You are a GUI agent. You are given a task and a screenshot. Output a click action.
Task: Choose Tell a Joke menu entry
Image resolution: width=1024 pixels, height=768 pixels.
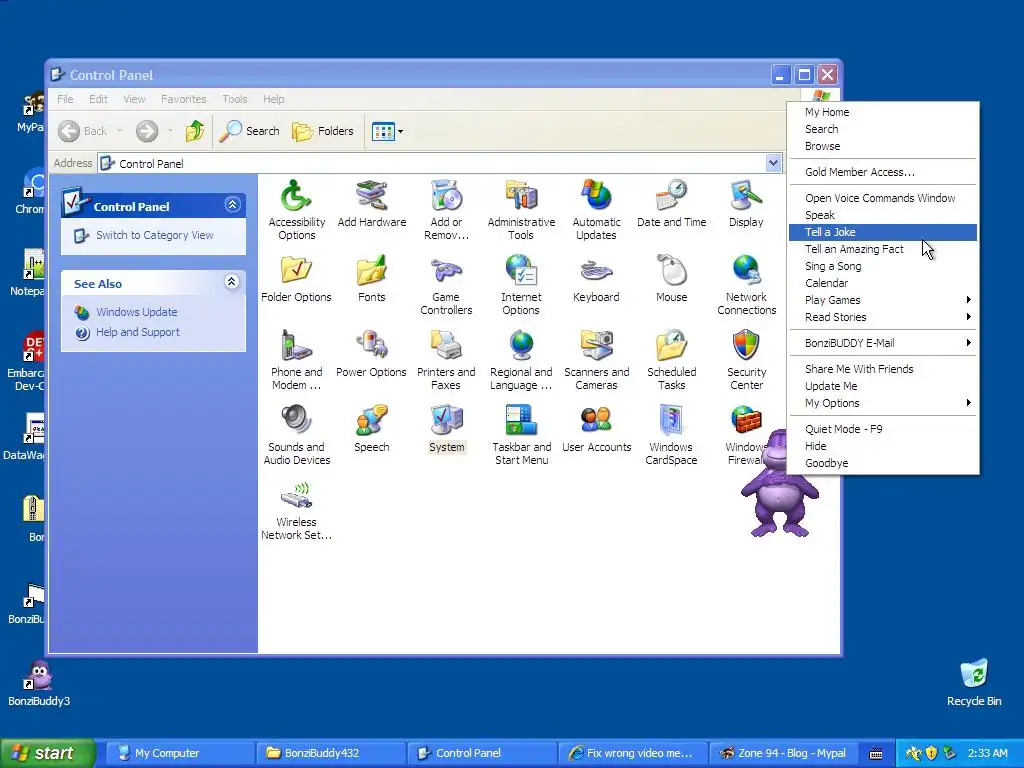[x=882, y=232]
